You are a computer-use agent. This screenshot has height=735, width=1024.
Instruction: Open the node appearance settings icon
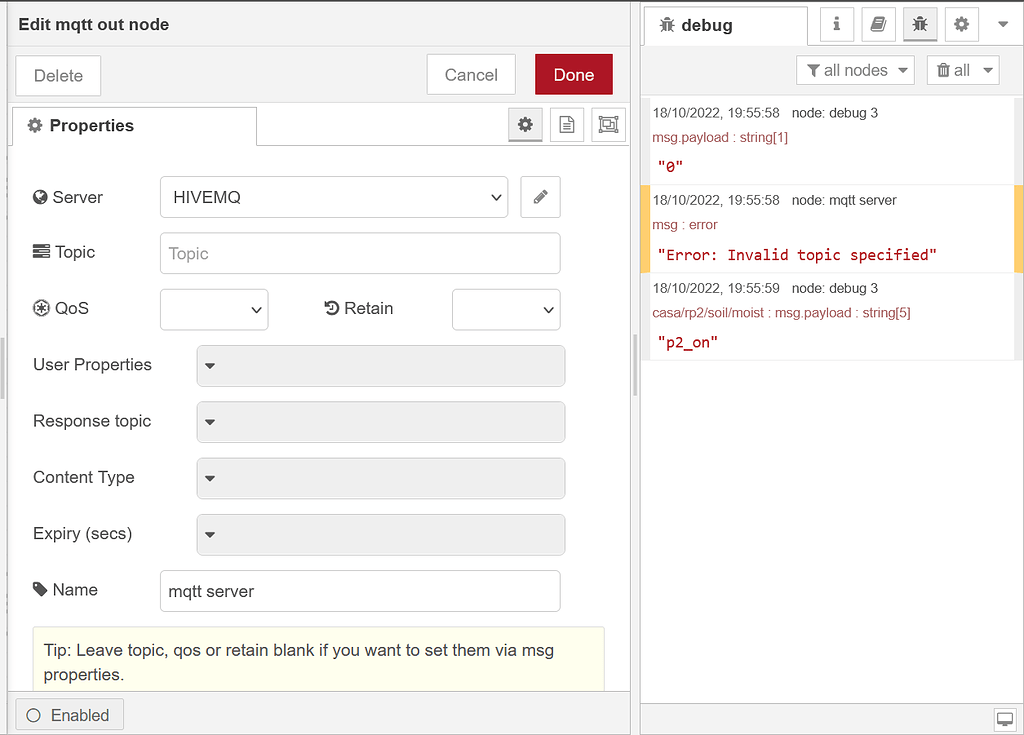click(x=608, y=124)
